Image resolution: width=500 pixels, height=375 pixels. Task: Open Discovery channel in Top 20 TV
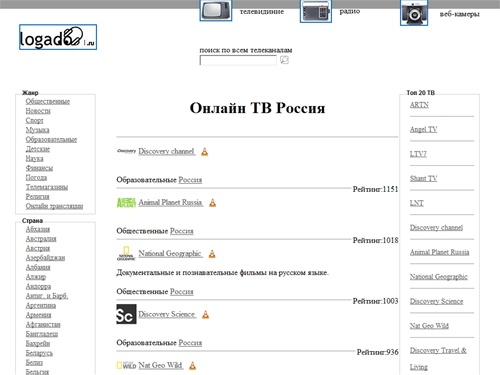436,228
